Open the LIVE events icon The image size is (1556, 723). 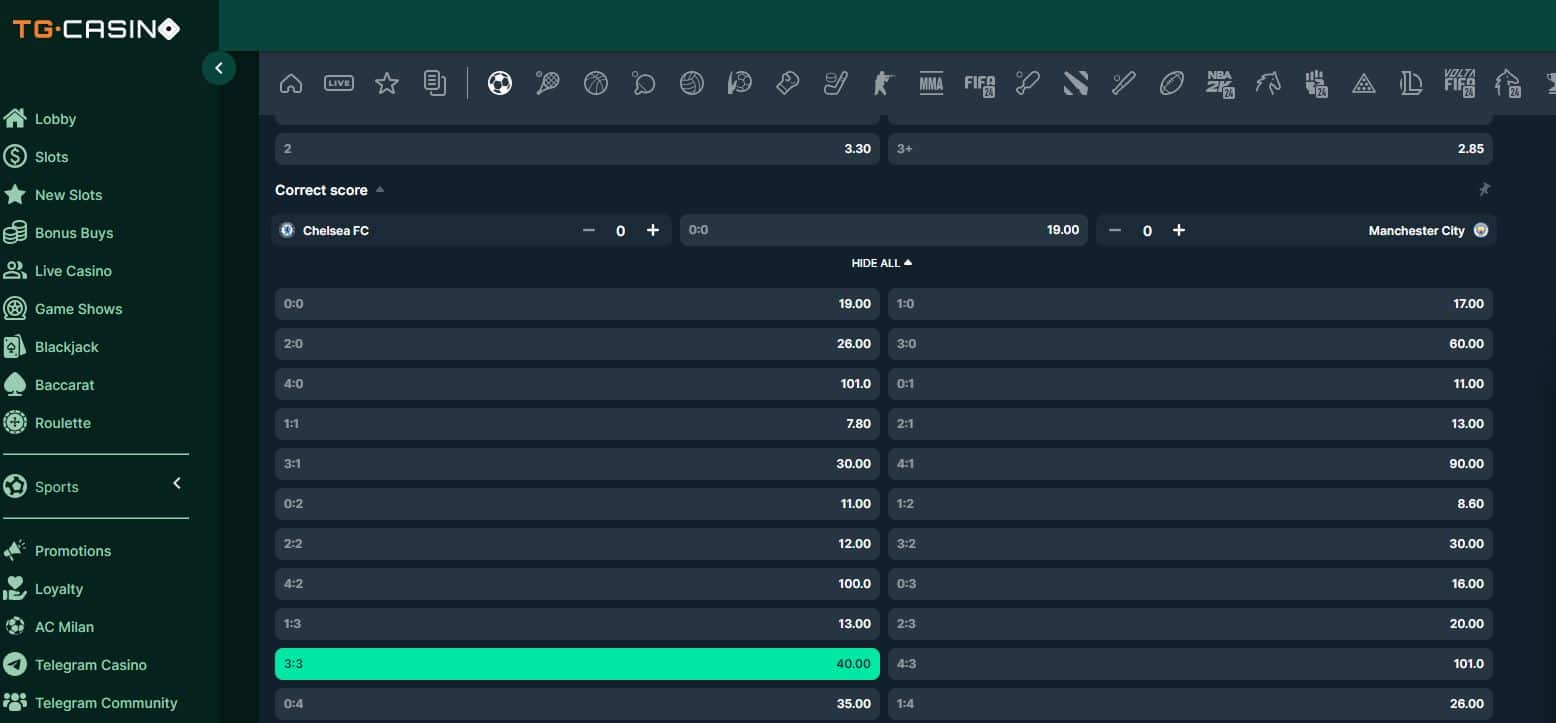click(x=339, y=83)
